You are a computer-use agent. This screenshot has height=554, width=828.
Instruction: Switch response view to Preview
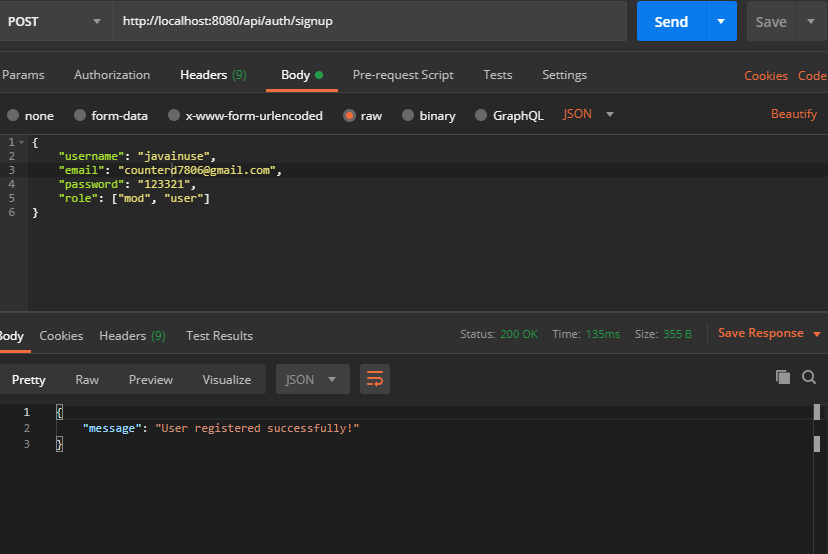click(x=150, y=380)
